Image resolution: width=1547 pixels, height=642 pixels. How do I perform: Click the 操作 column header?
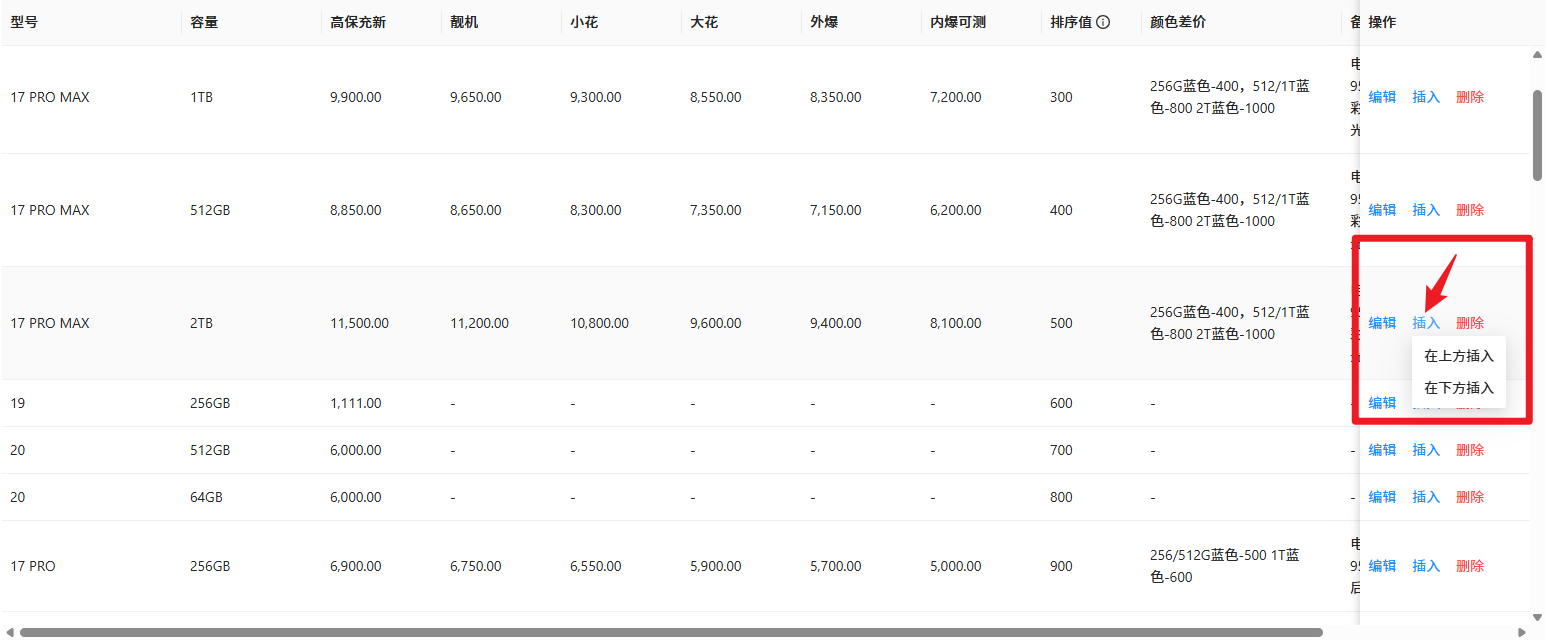click(x=1382, y=22)
